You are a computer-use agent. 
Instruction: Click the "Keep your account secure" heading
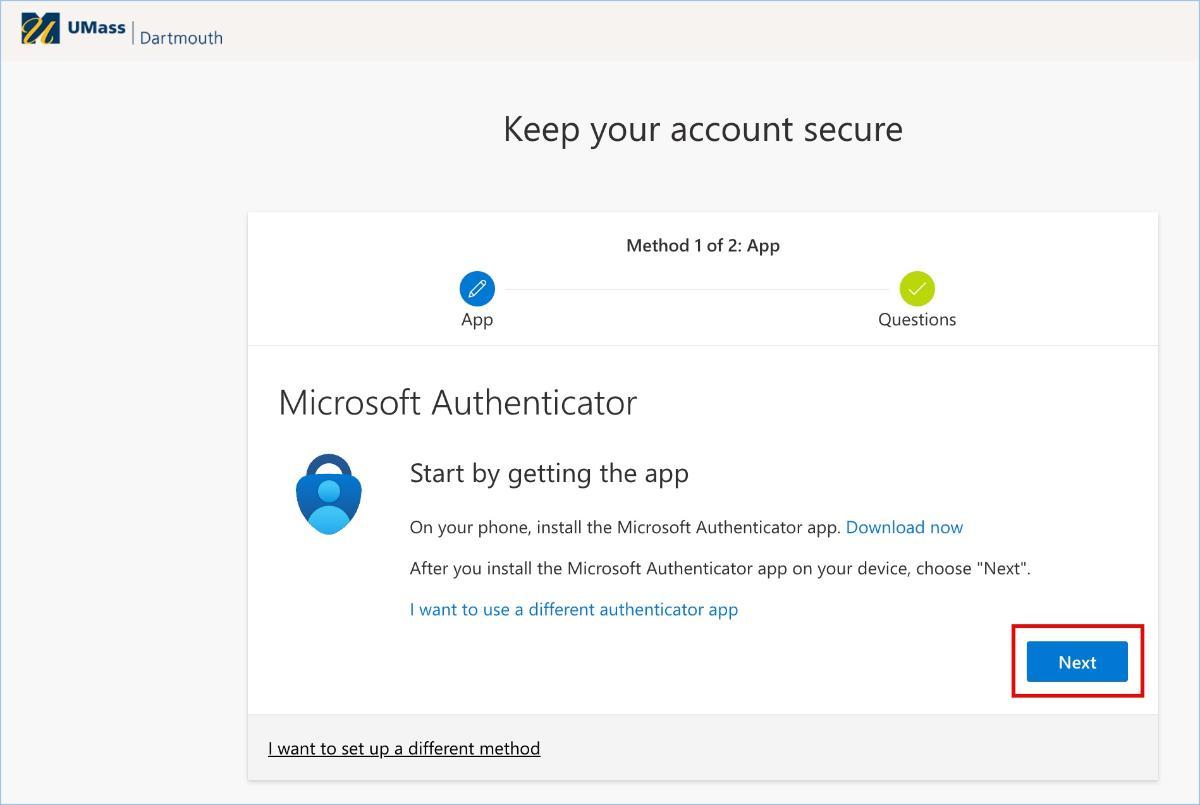(x=702, y=129)
